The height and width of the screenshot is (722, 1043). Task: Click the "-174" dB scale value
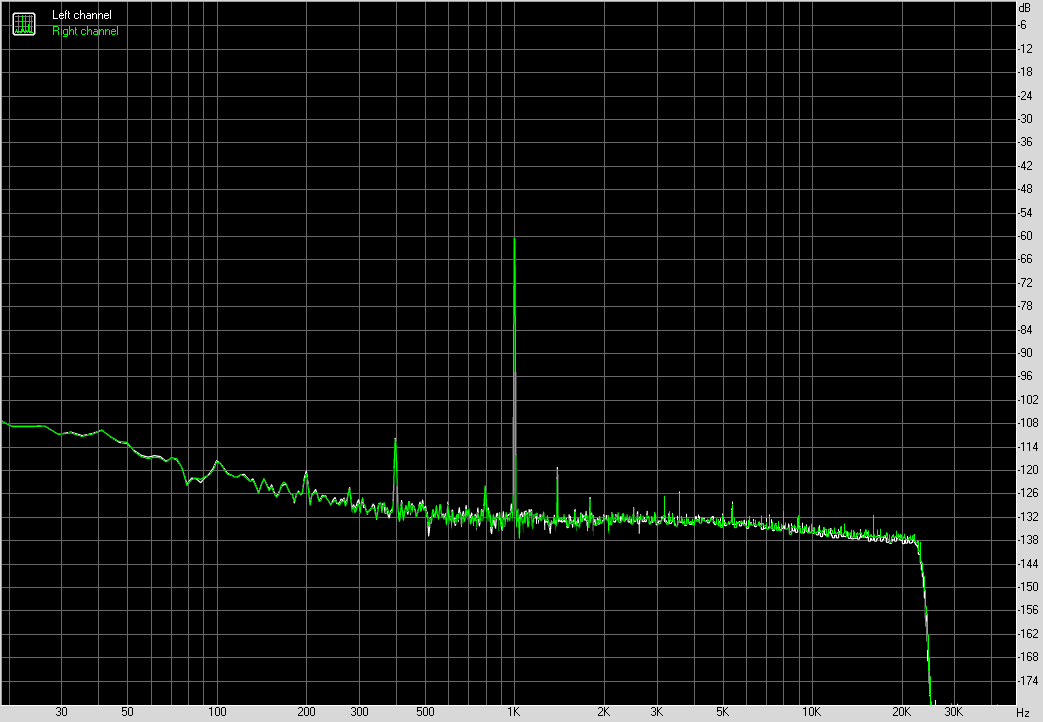pos(1028,681)
